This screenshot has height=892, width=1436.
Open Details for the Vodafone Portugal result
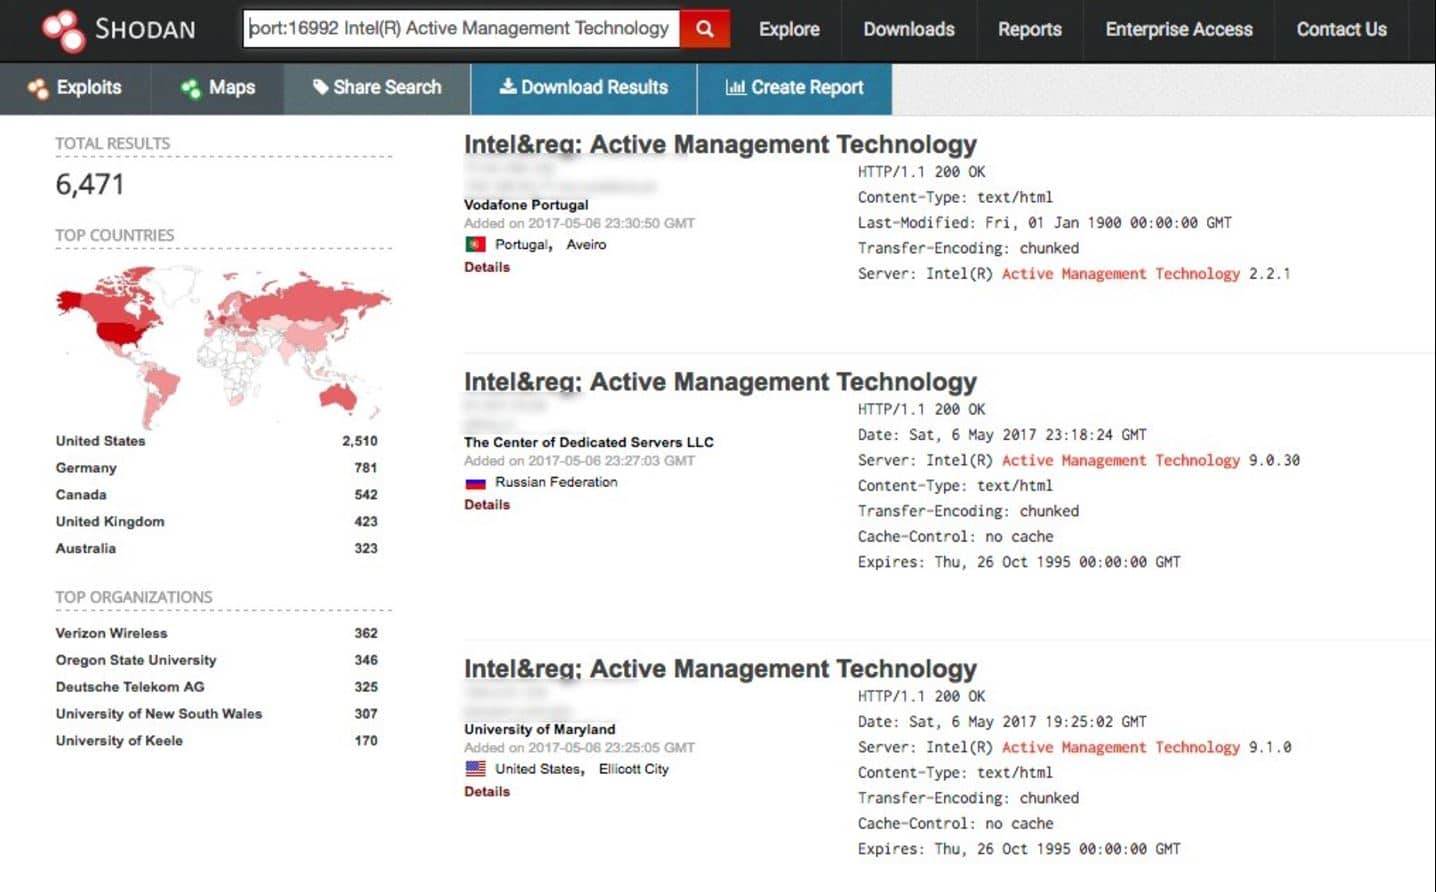click(x=487, y=268)
